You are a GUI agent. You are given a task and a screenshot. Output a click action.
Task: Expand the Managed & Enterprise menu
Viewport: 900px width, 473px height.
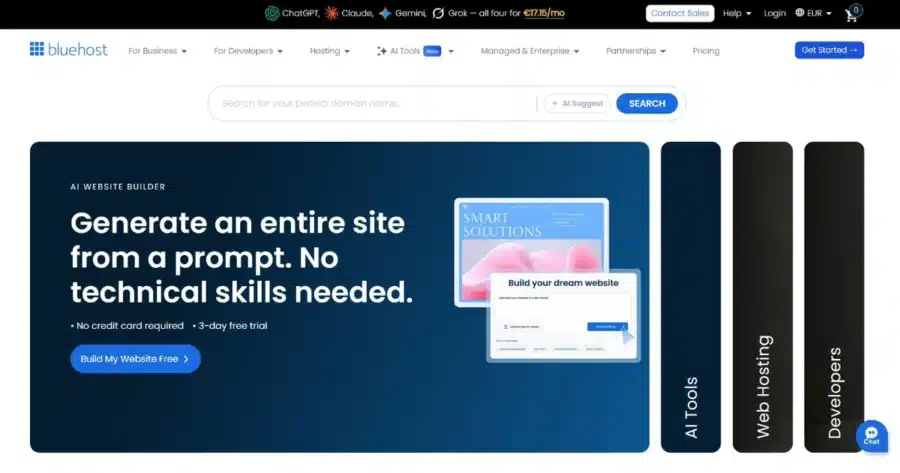pyautogui.click(x=530, y=51)
